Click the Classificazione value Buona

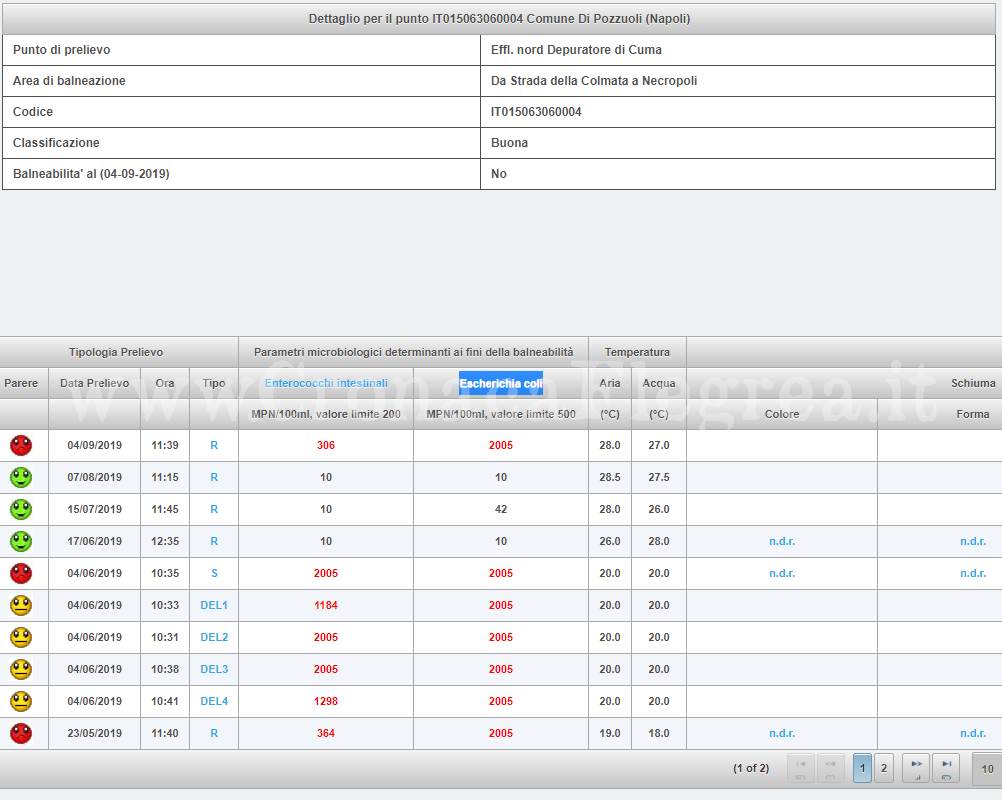pos(509,142)
